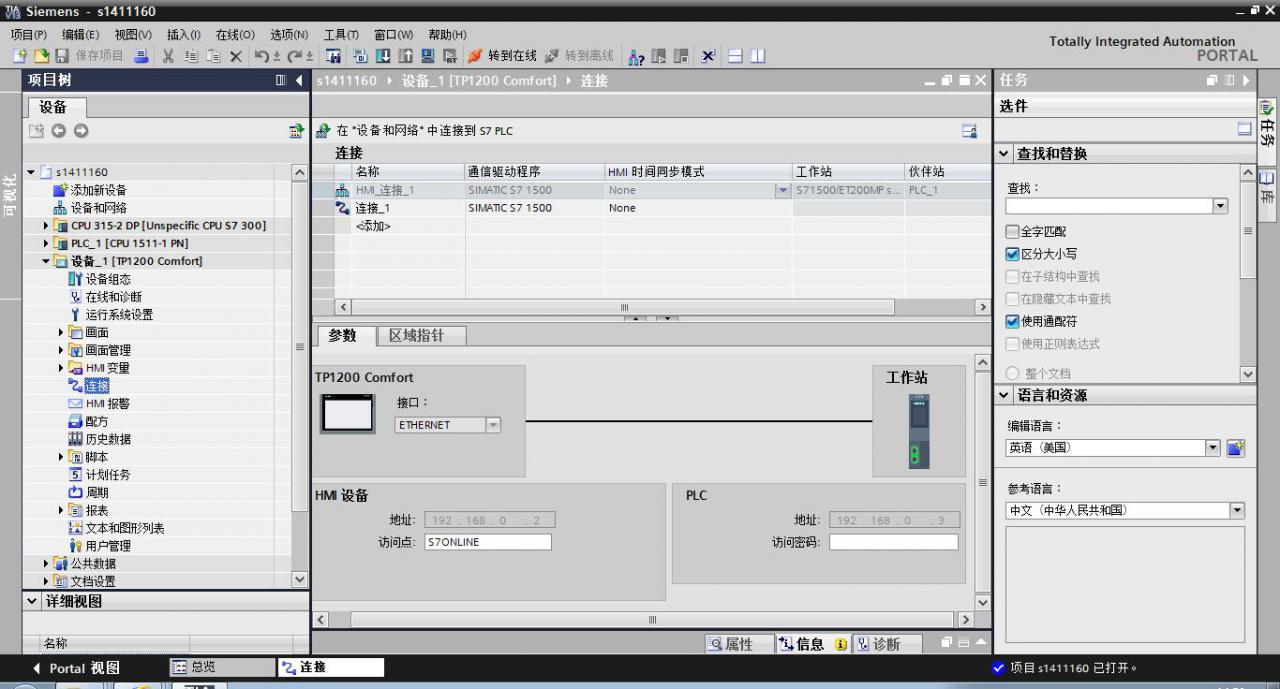Click the Cut scissors icon
The height and width of the screenshot is (689, 1280).
click(x=168, y=56)
